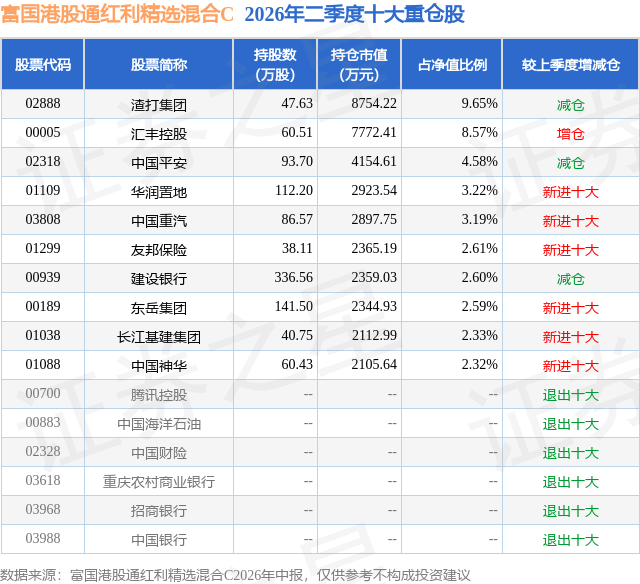Open the 汇丰控股 stock name
The height and width of the screenshot is (584, 640).
159,133
